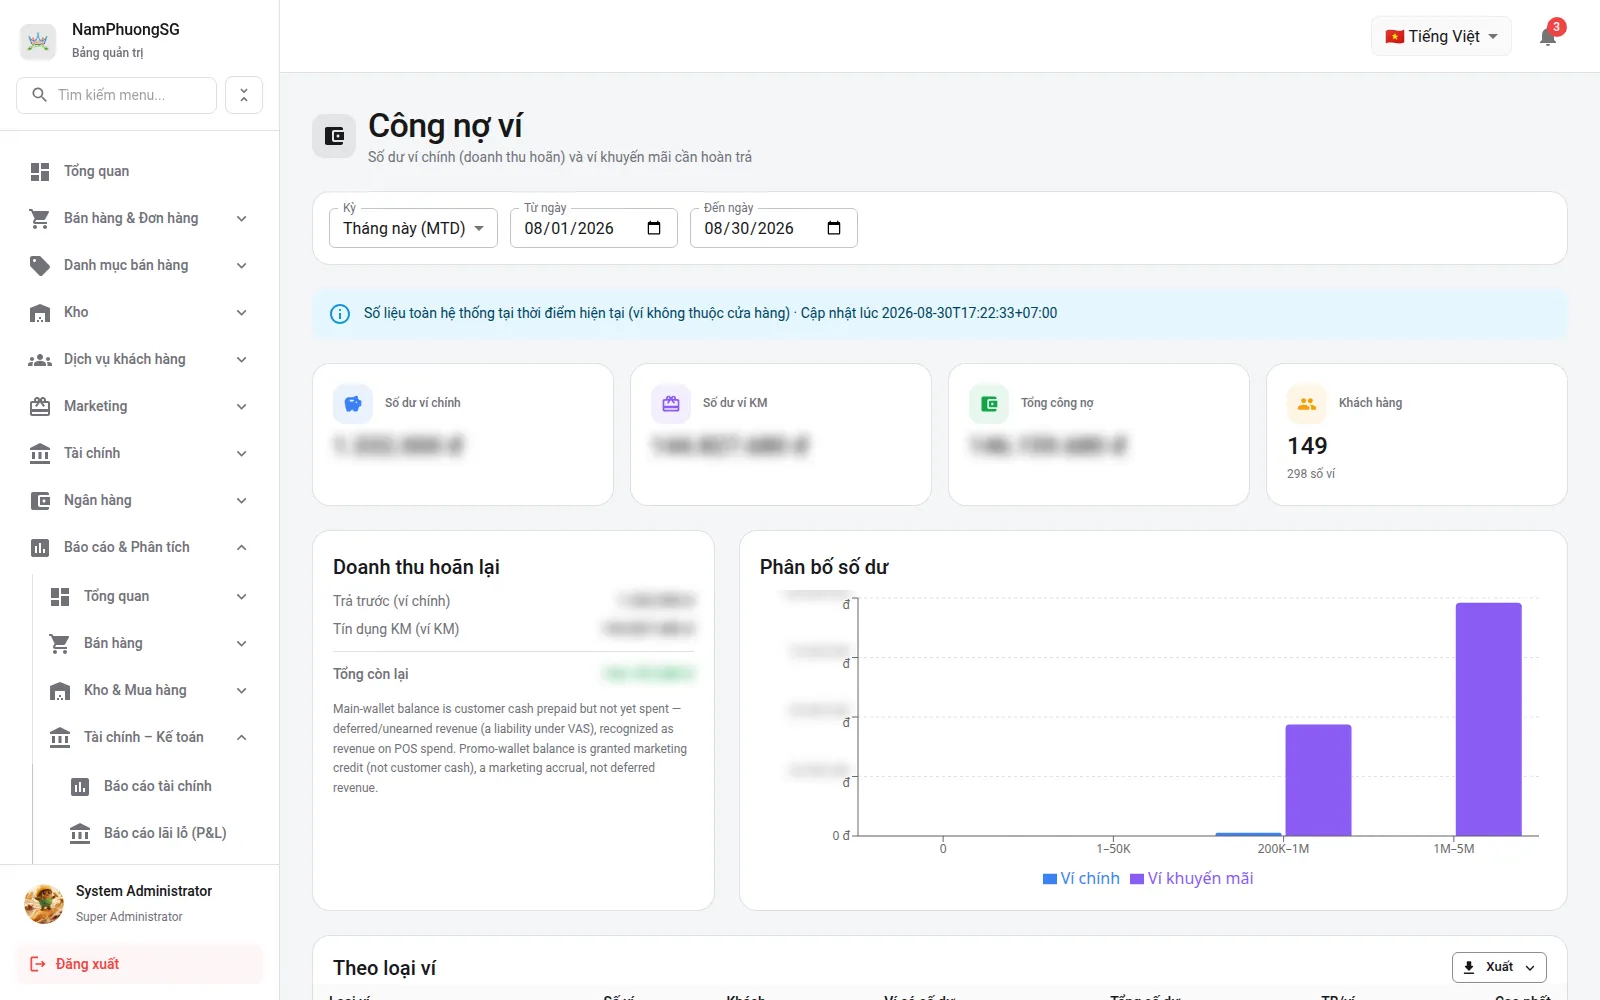Click the Danh mục bán hàng tag icon
1600x1000 pixels.
coord(40,266)
